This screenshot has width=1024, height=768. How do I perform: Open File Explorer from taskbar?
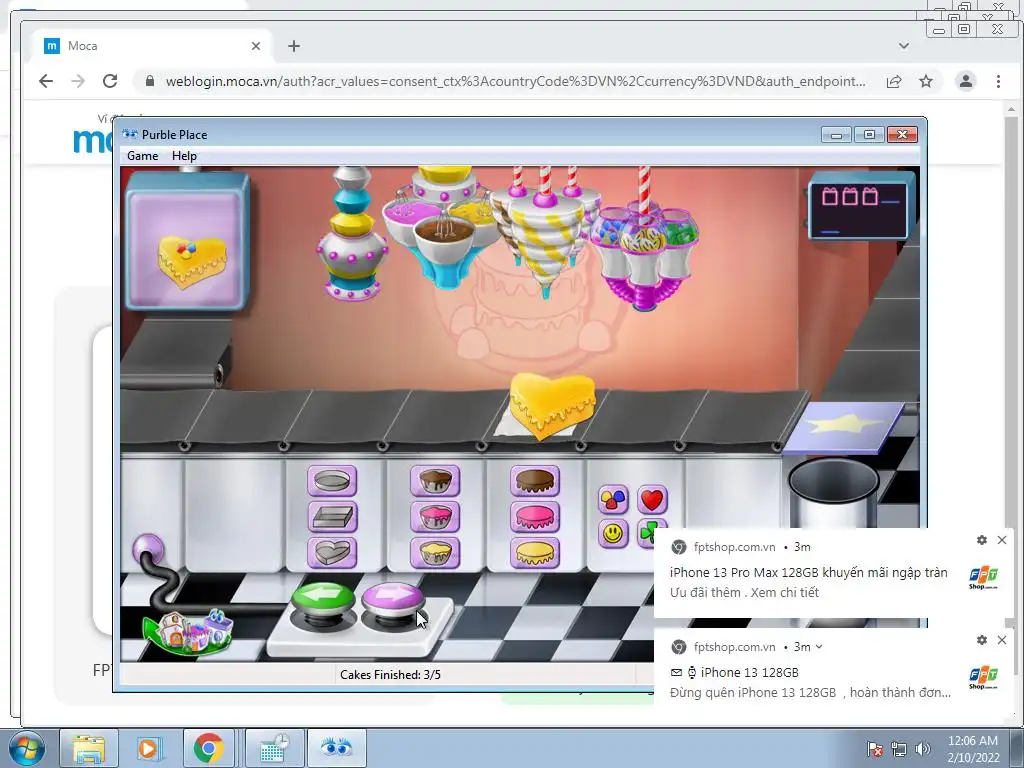89,748
